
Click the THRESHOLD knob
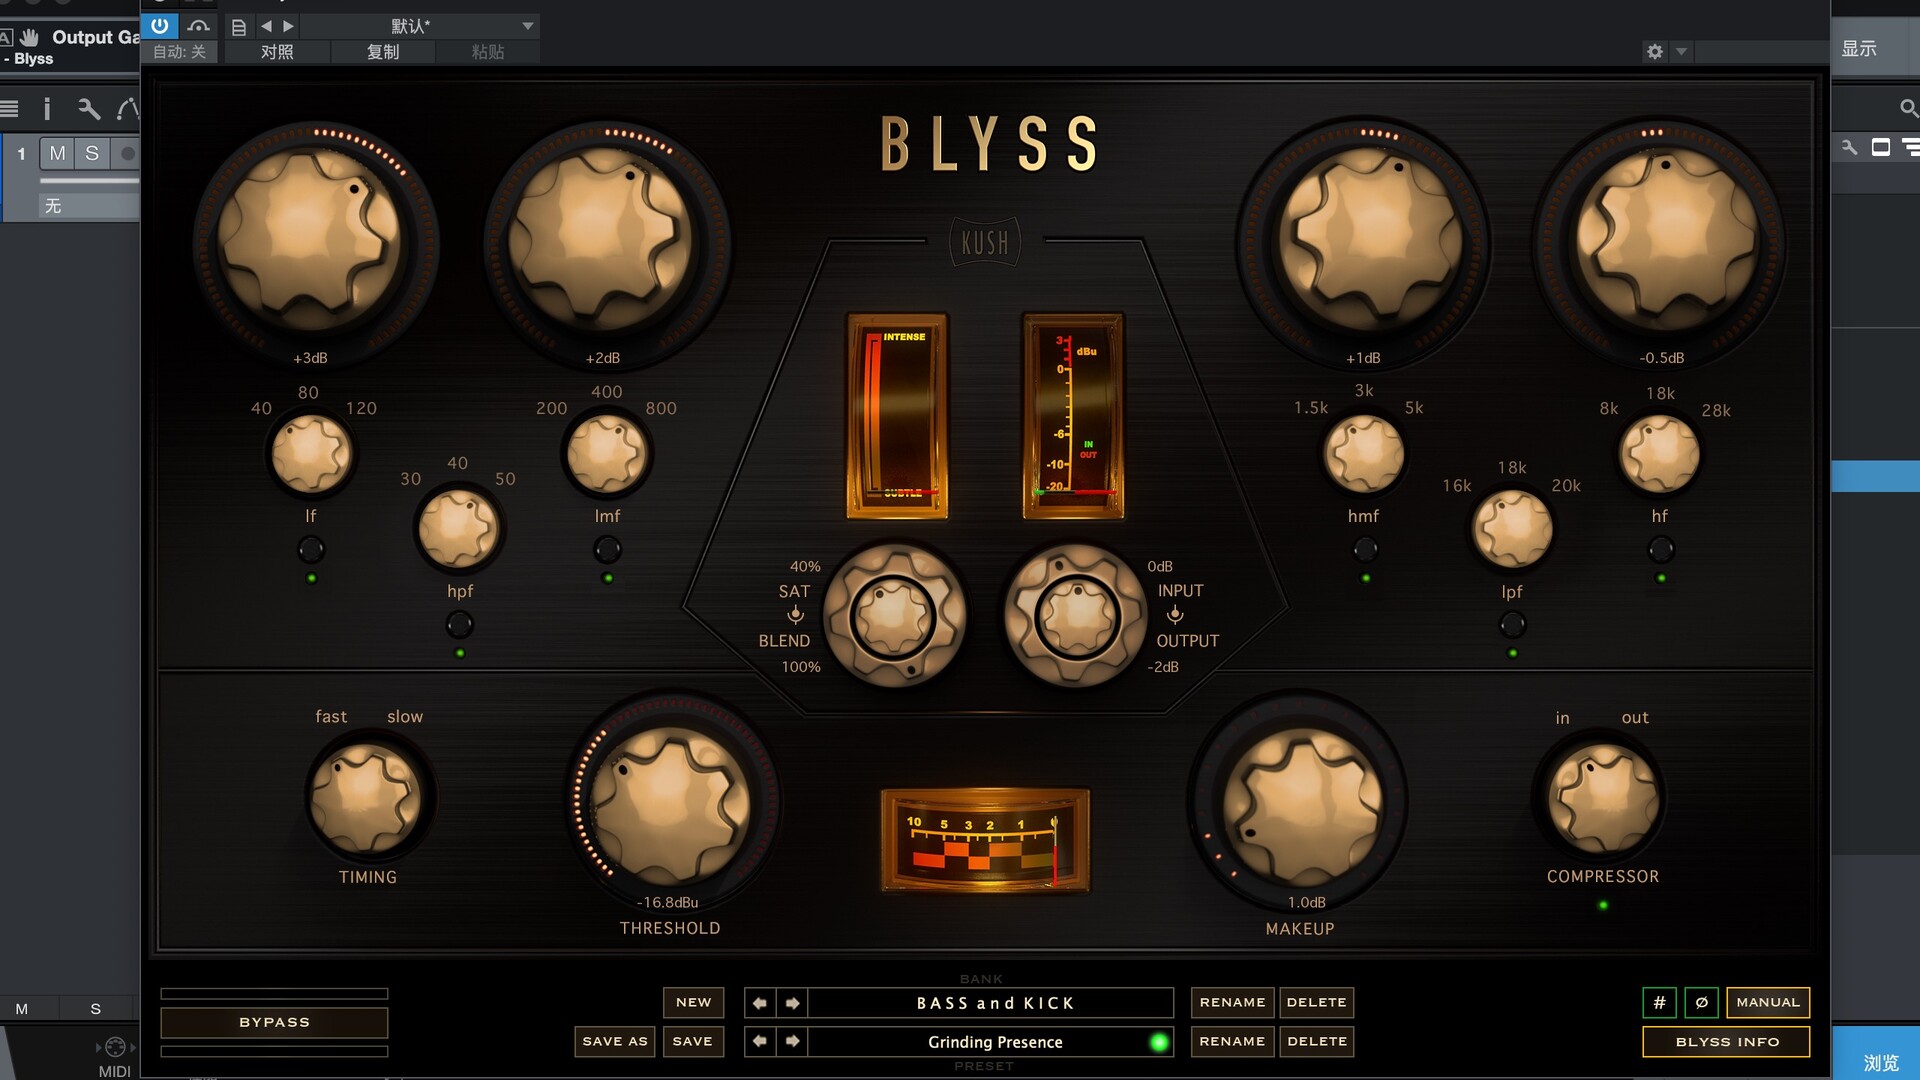coord(670,805)
